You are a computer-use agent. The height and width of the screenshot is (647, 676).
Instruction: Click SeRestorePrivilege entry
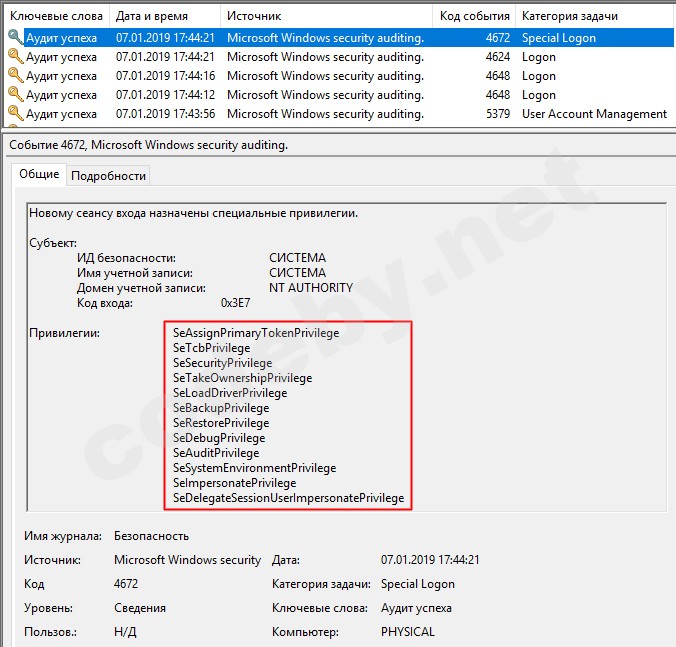point(221,423)
